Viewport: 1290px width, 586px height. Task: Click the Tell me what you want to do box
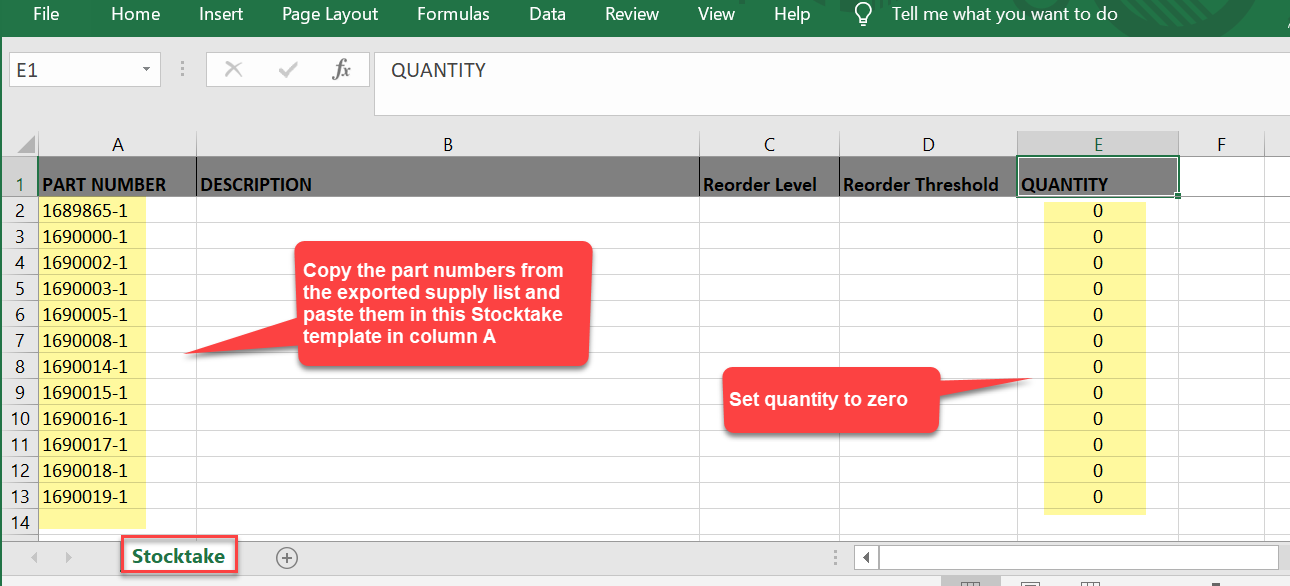pyautogui.click(x=1004, y=14)
